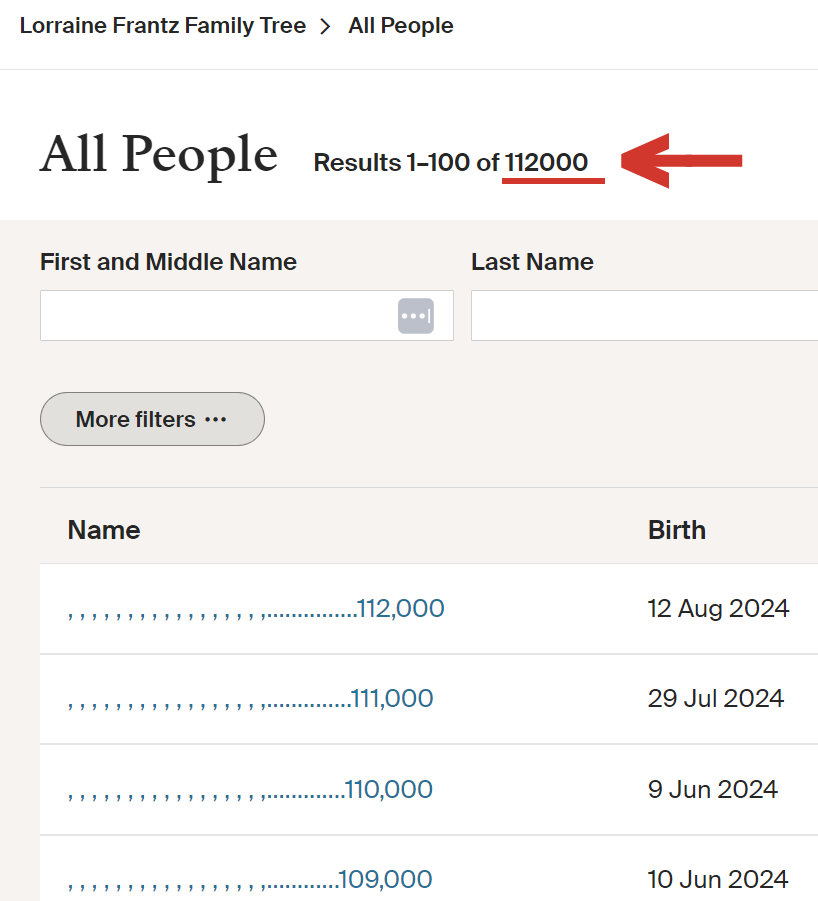Select the All People breadcrumb item

click(400, 26)
